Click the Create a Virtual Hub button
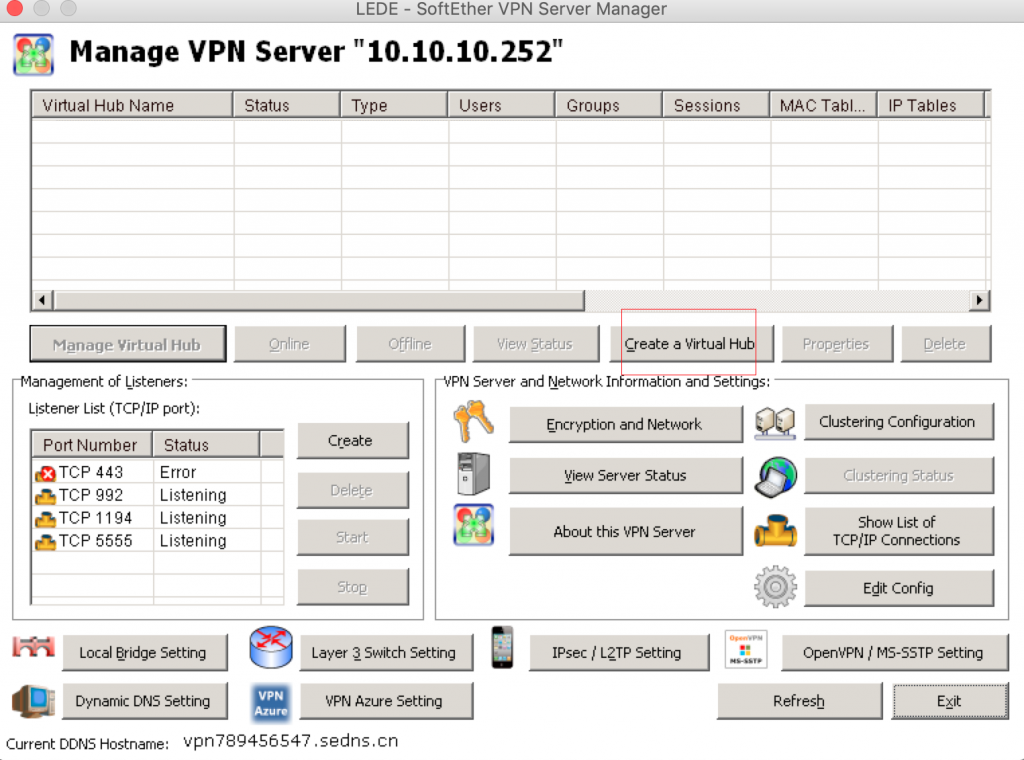This screenshot has width=1024, height=760. click(691, 344)
